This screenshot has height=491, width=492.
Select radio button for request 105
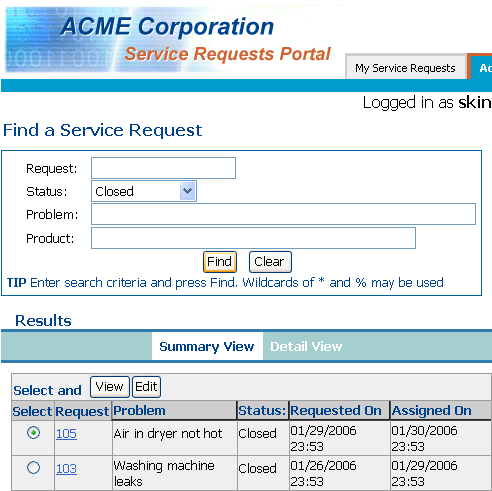(33, 433)
